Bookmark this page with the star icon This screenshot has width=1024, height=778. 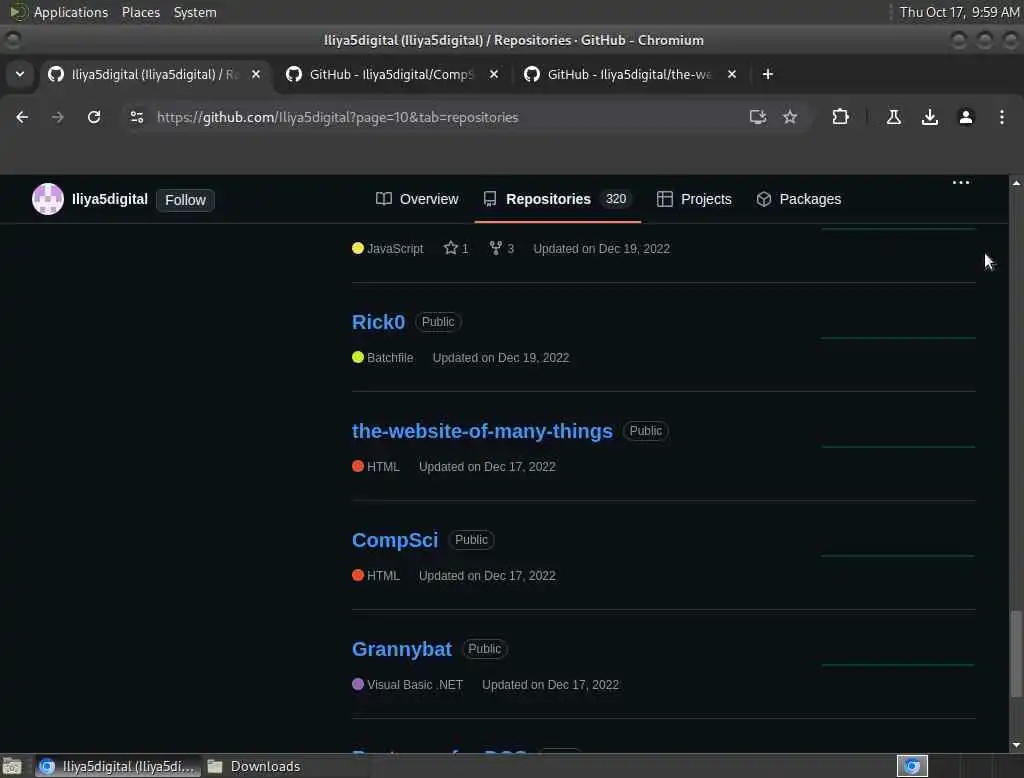[790, 117]
